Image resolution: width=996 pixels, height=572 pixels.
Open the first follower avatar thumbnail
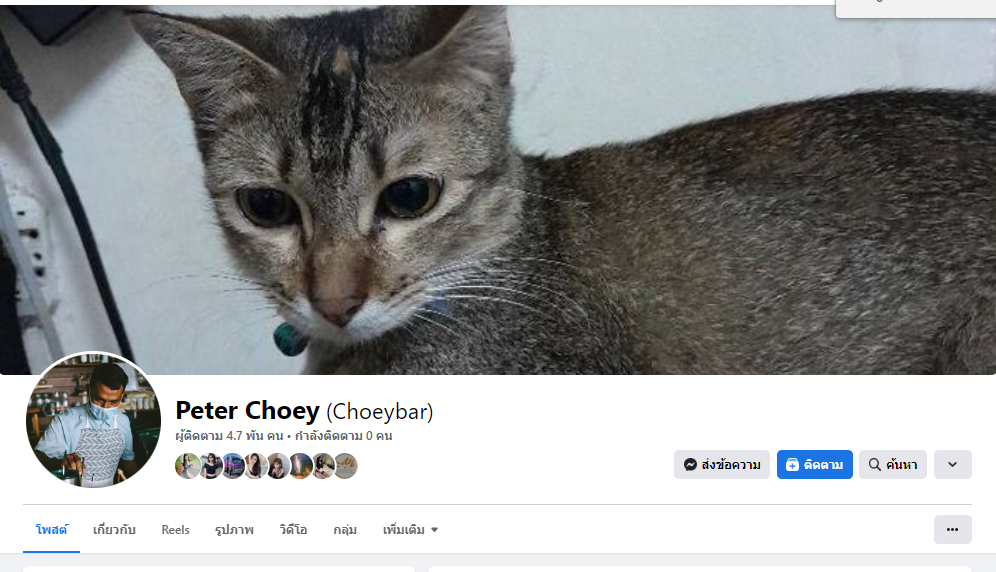click(x=187, y=466)
